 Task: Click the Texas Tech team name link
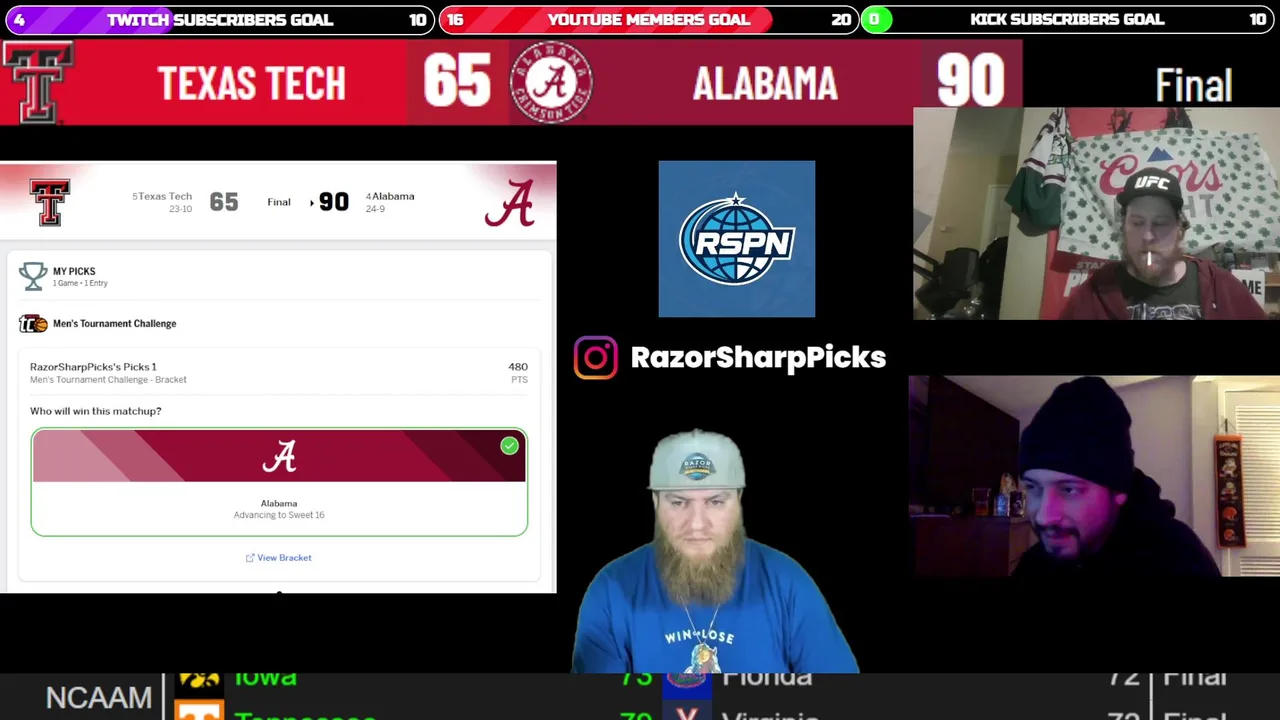(165, 196)
